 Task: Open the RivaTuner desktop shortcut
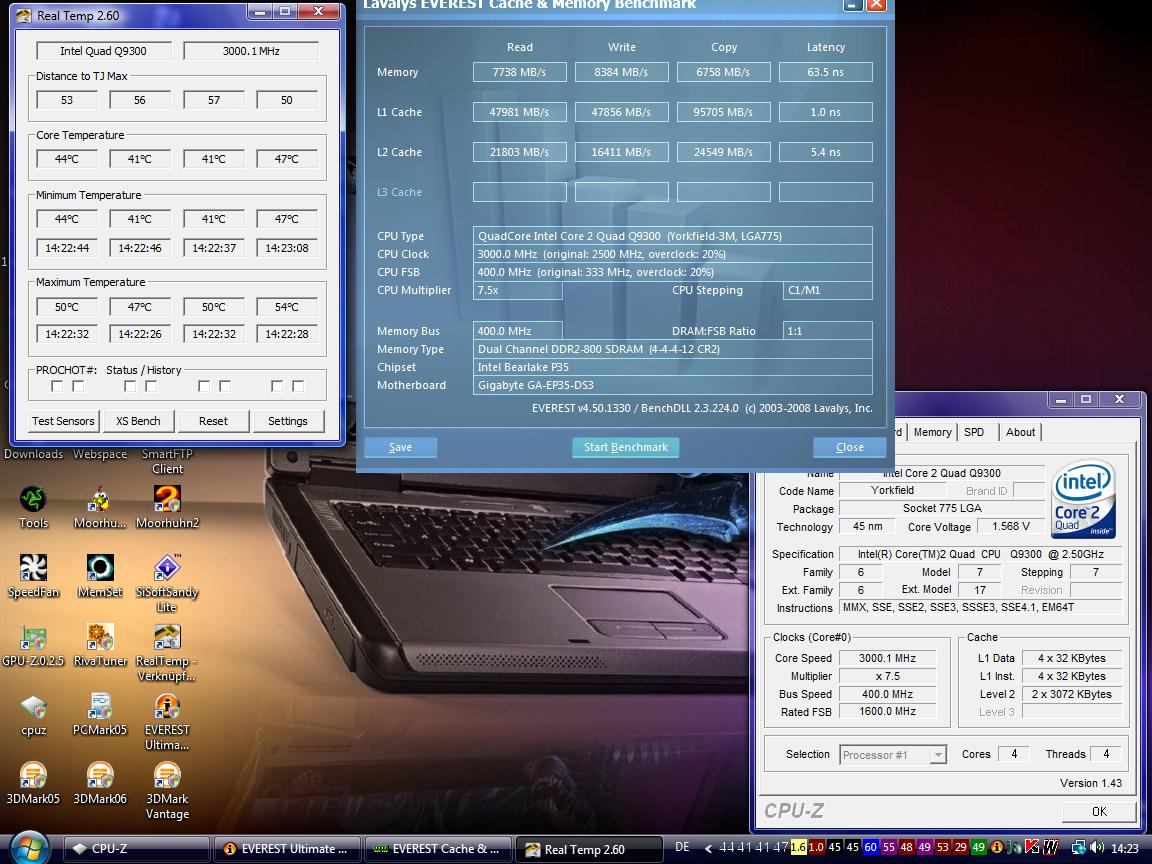click(x=100, y=645)
